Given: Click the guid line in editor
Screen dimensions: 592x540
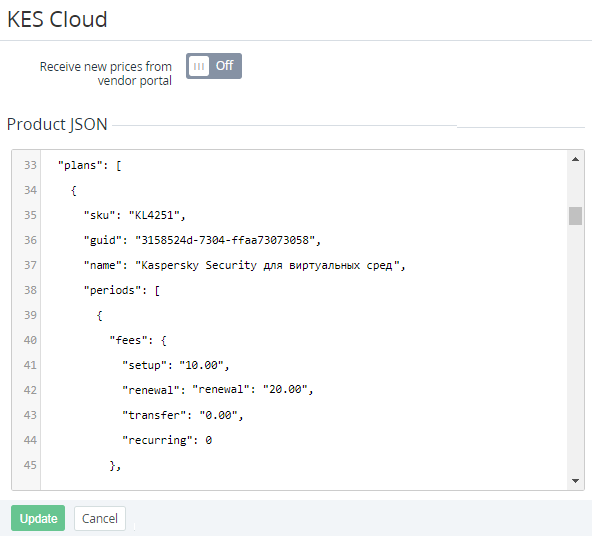Looking at the screenshot, I should coord(202,240).
